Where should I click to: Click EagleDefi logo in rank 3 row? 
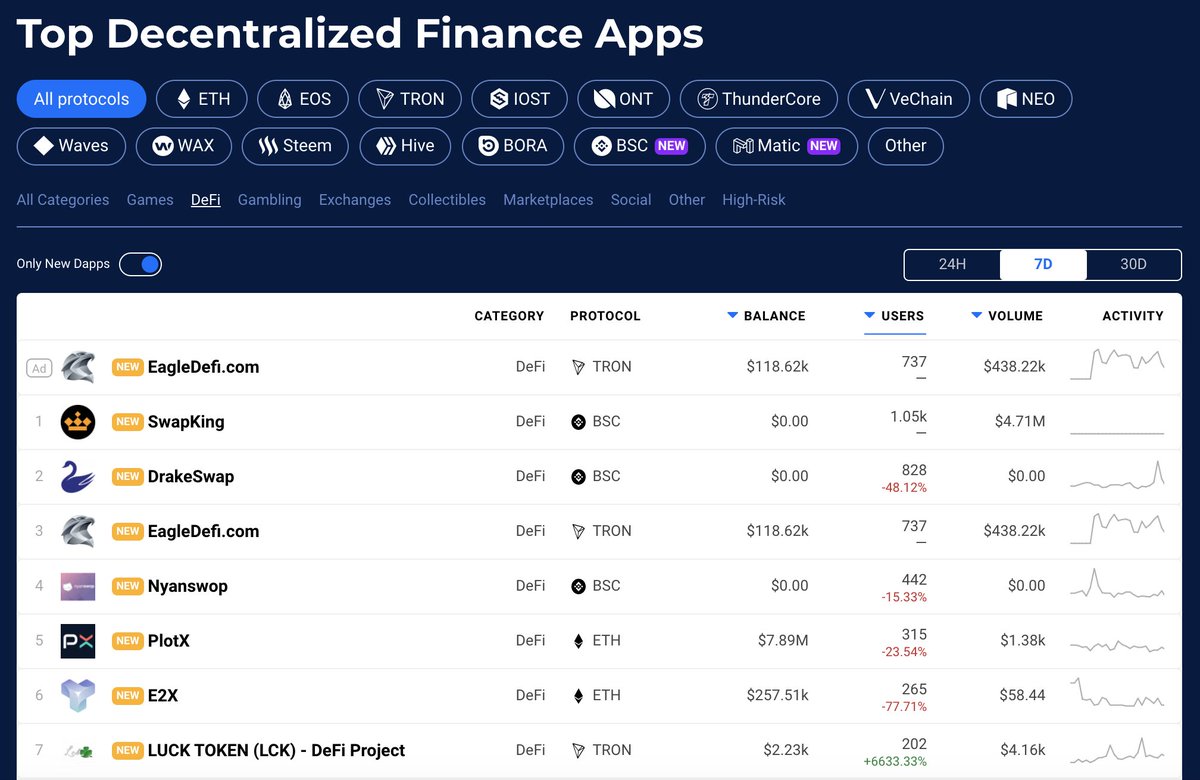[78, 531]
